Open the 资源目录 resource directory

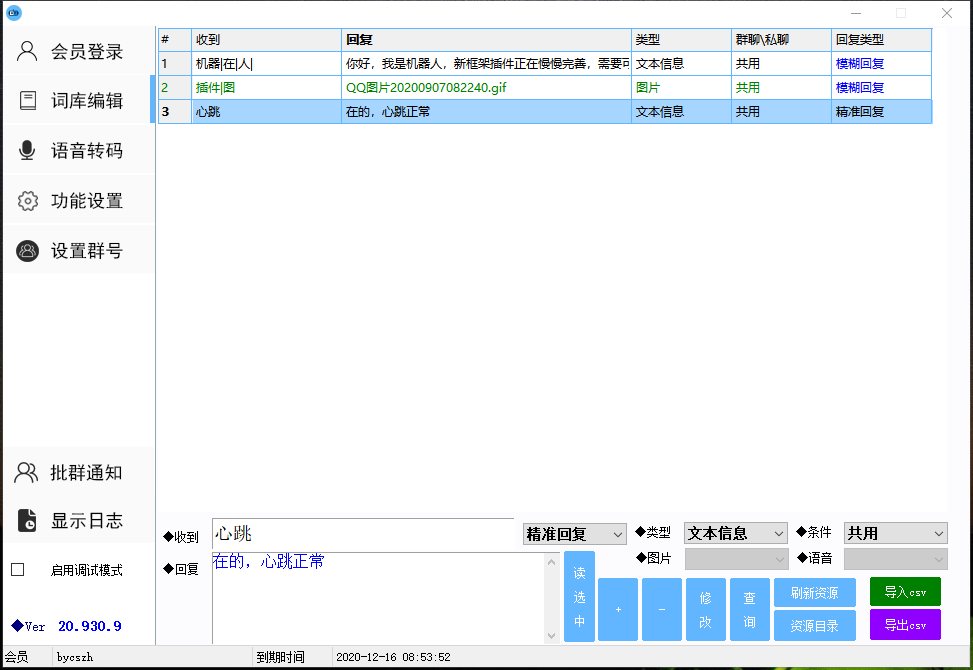[814, 625]
